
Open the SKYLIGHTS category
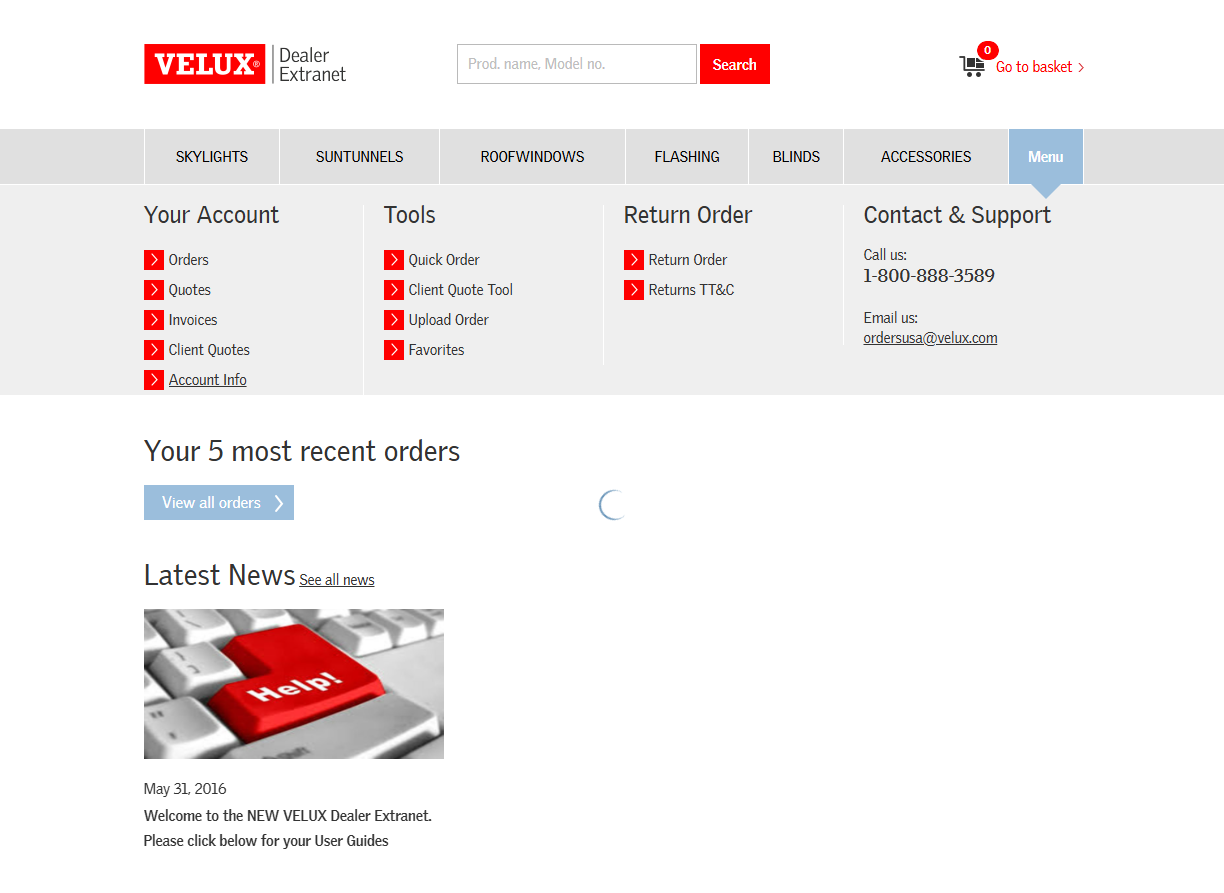pos(212,157)
